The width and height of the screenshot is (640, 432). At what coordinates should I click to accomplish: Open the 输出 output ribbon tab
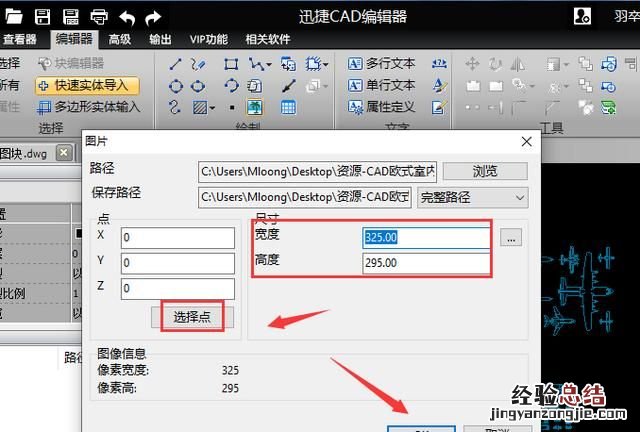pos(160,39)
